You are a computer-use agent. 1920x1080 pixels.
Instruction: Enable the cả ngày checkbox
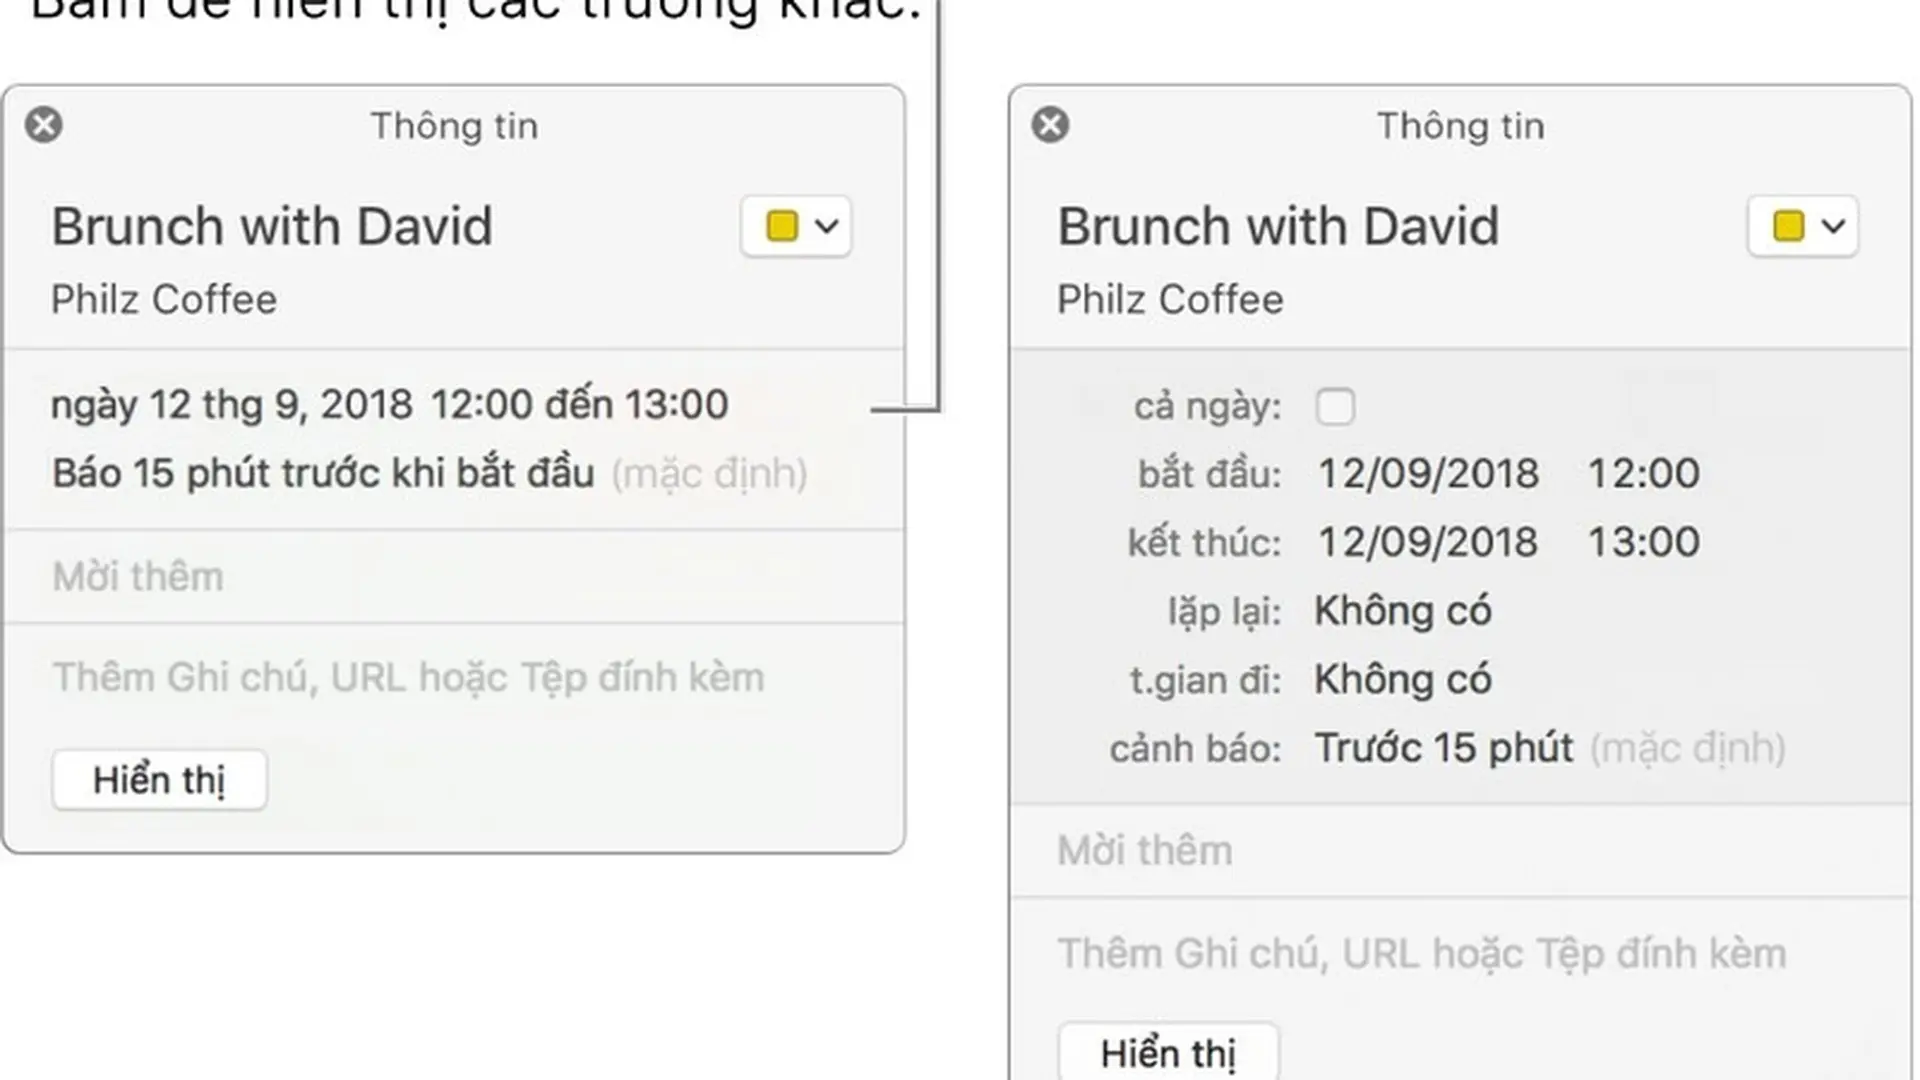1335,406
